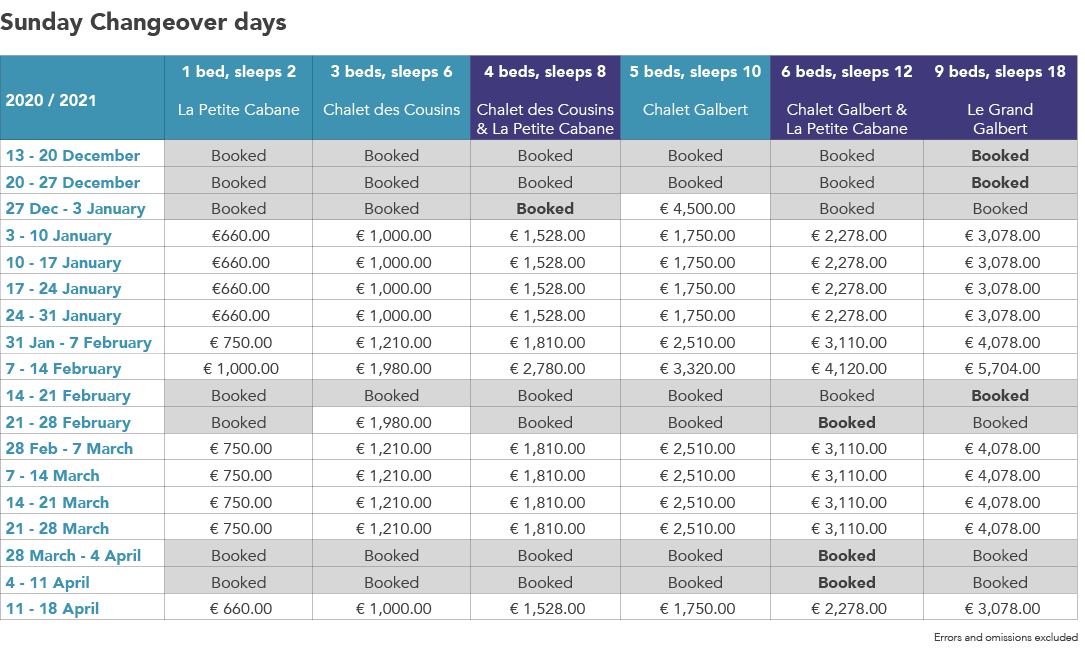
Task: Click the '6 beds, sleeps 12' column header
Action: pyautogui.click(x=847, y=98)
